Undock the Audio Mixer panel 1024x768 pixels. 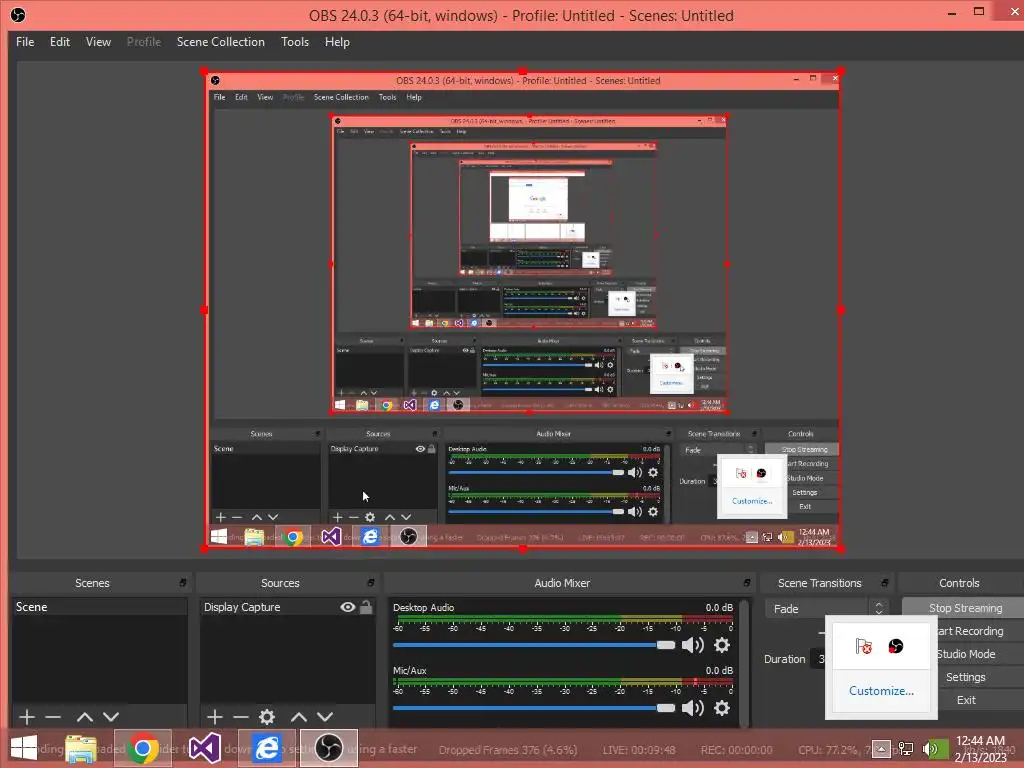tap(746, 583)
